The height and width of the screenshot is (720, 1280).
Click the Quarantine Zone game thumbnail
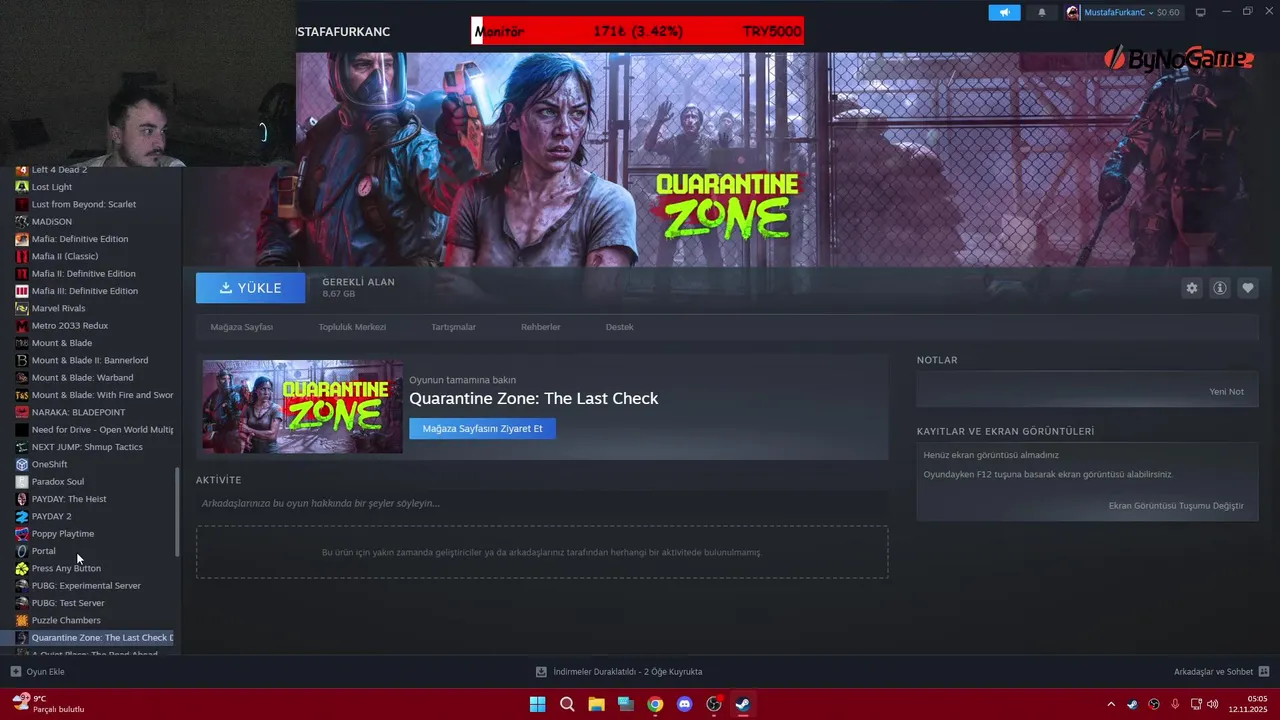[303, 406]
